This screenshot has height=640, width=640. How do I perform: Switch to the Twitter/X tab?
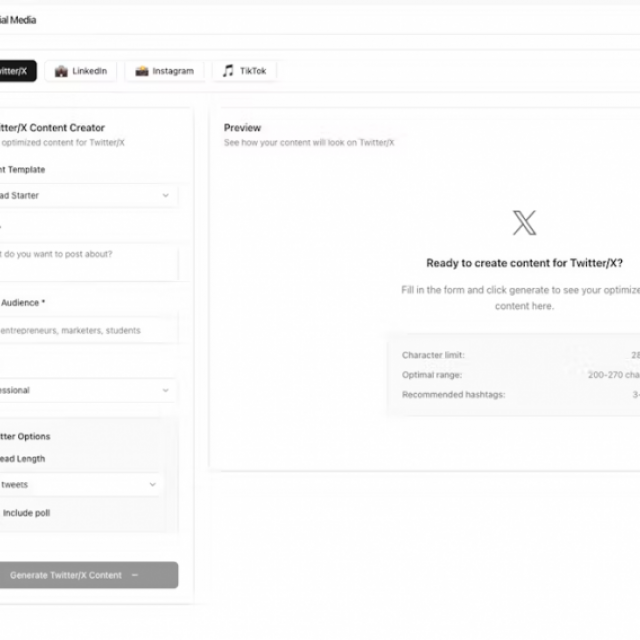click(16, 71)
